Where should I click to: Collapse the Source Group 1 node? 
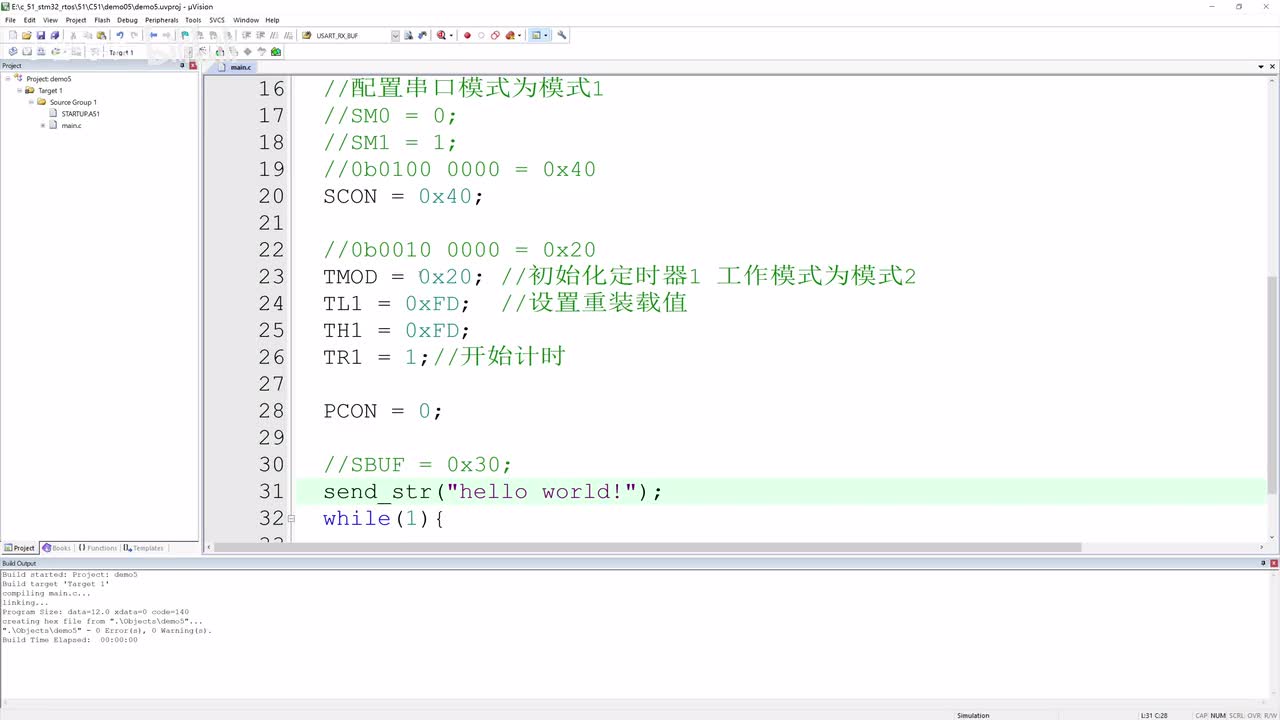point(31,102)
